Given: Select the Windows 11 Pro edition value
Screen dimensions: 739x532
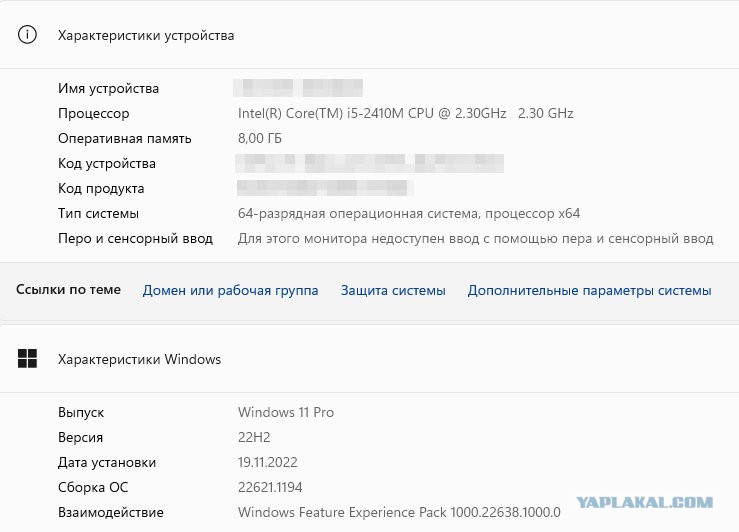Looking at the screenshot, I should tap(286, 412).
